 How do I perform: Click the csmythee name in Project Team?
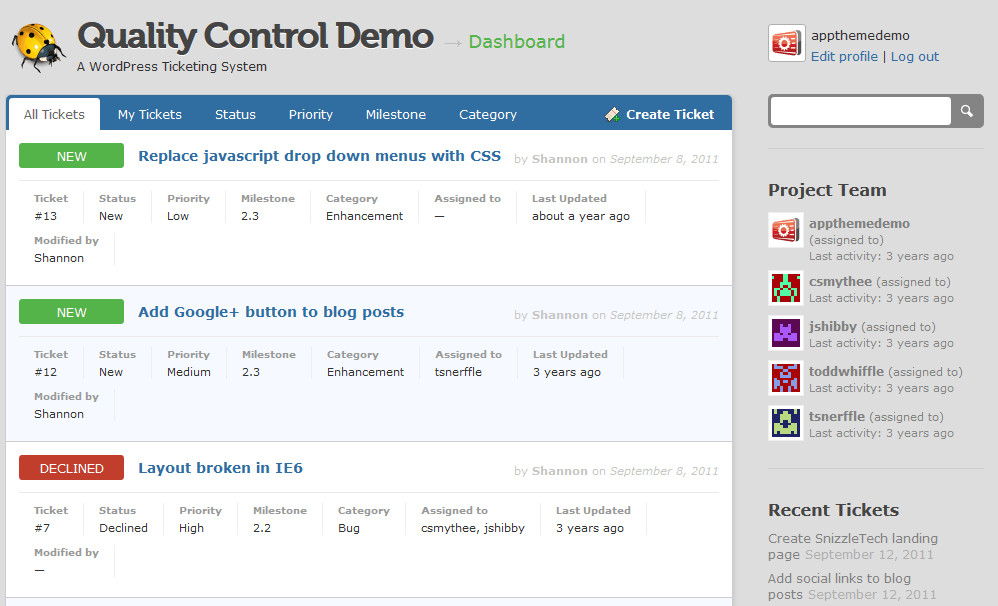840,281
